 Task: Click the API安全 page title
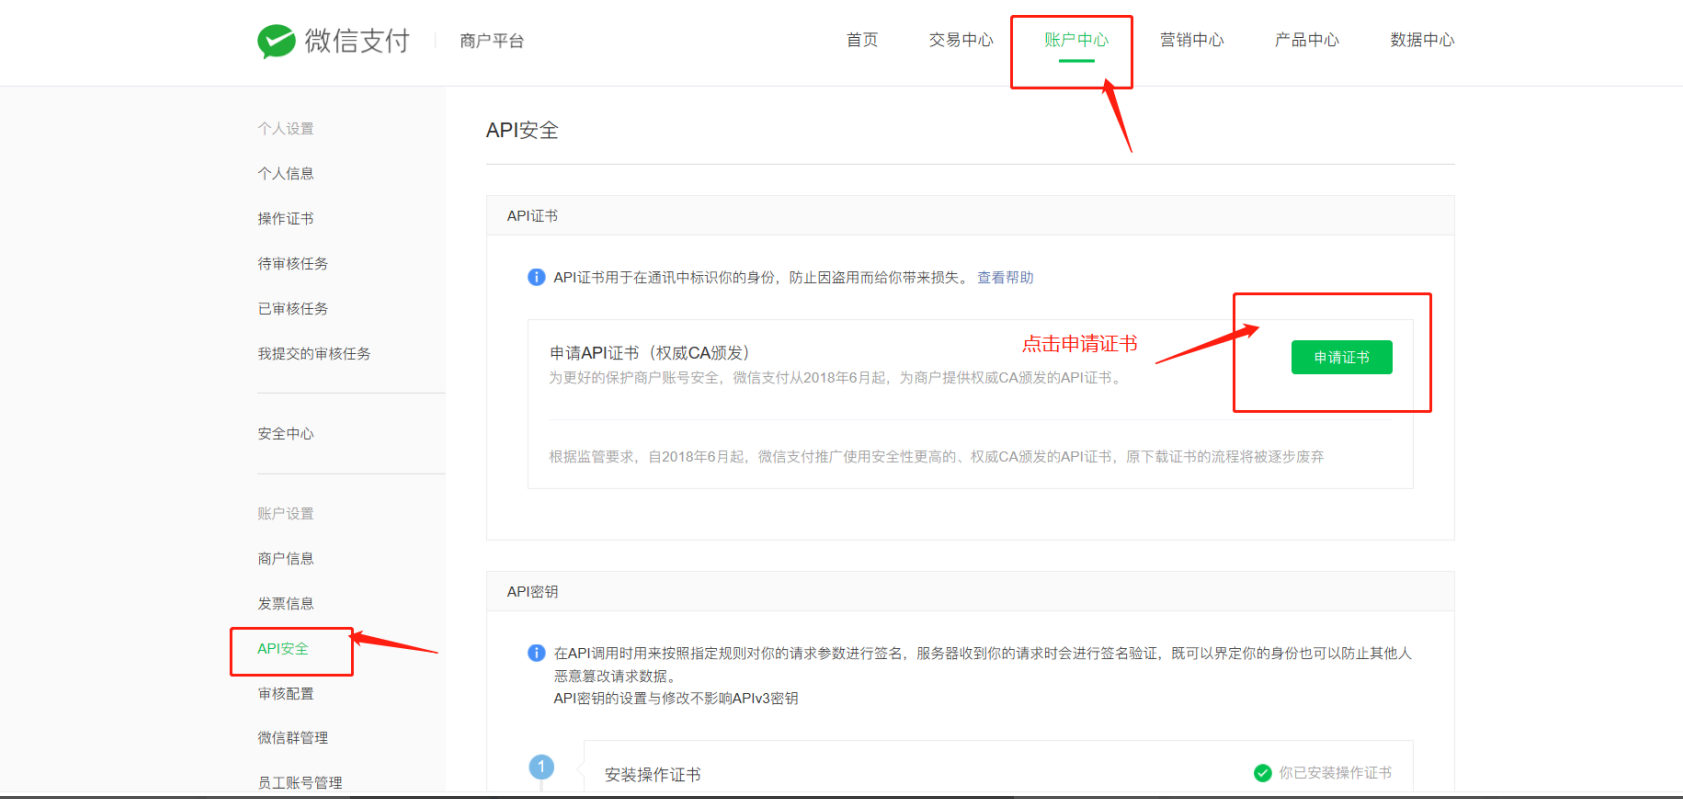(x=522, y=130)
